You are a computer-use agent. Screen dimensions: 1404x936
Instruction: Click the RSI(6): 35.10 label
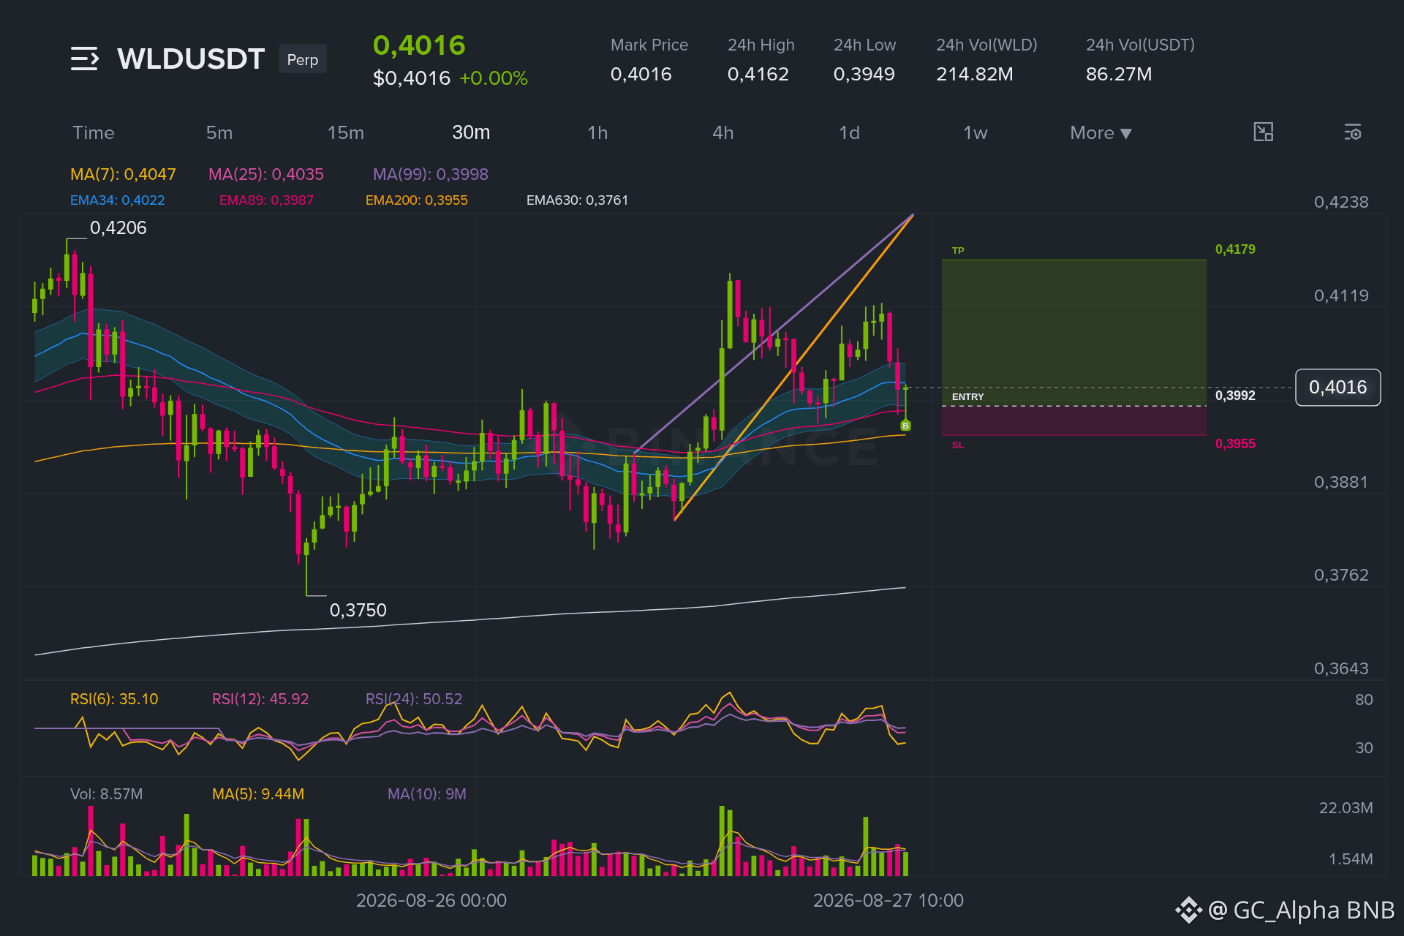point(114,699)
